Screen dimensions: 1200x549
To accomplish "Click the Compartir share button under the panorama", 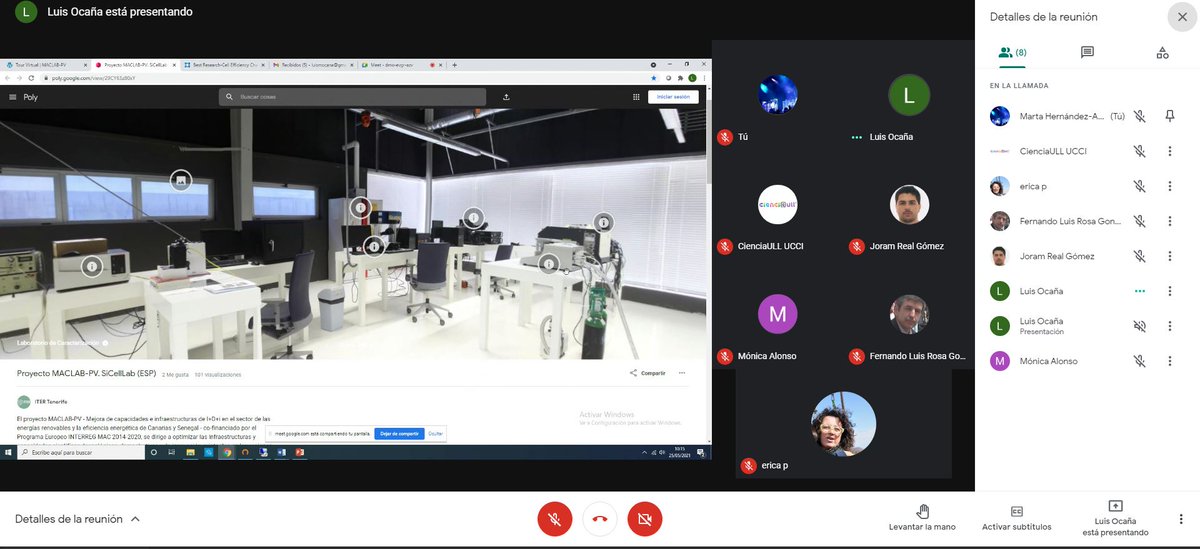I will (x=648, y=373).
